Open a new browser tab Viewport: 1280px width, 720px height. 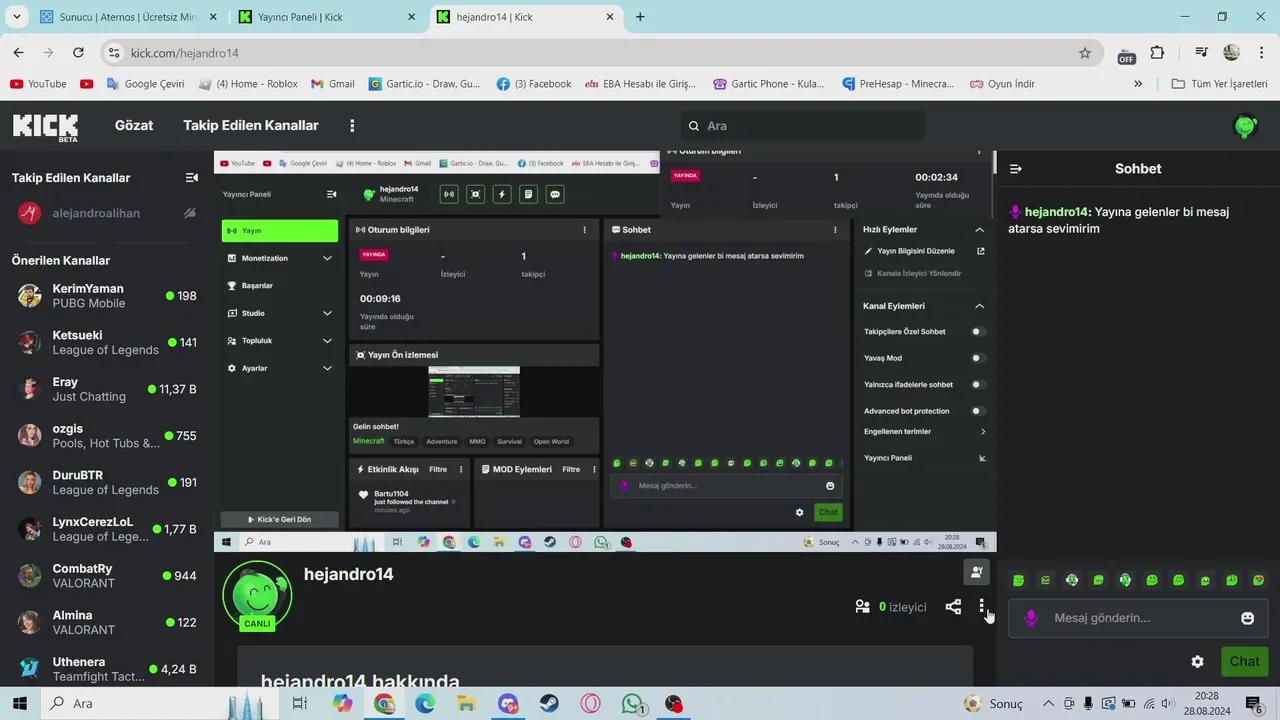[640, 17]
